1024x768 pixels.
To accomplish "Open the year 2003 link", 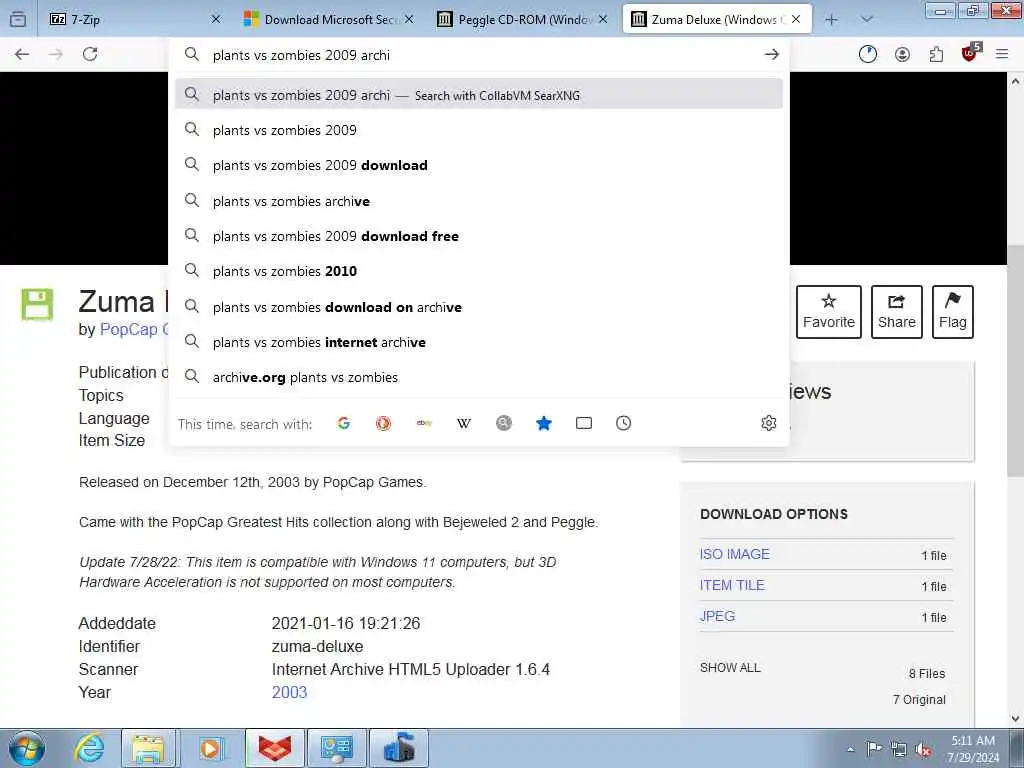I will [289, 692].
